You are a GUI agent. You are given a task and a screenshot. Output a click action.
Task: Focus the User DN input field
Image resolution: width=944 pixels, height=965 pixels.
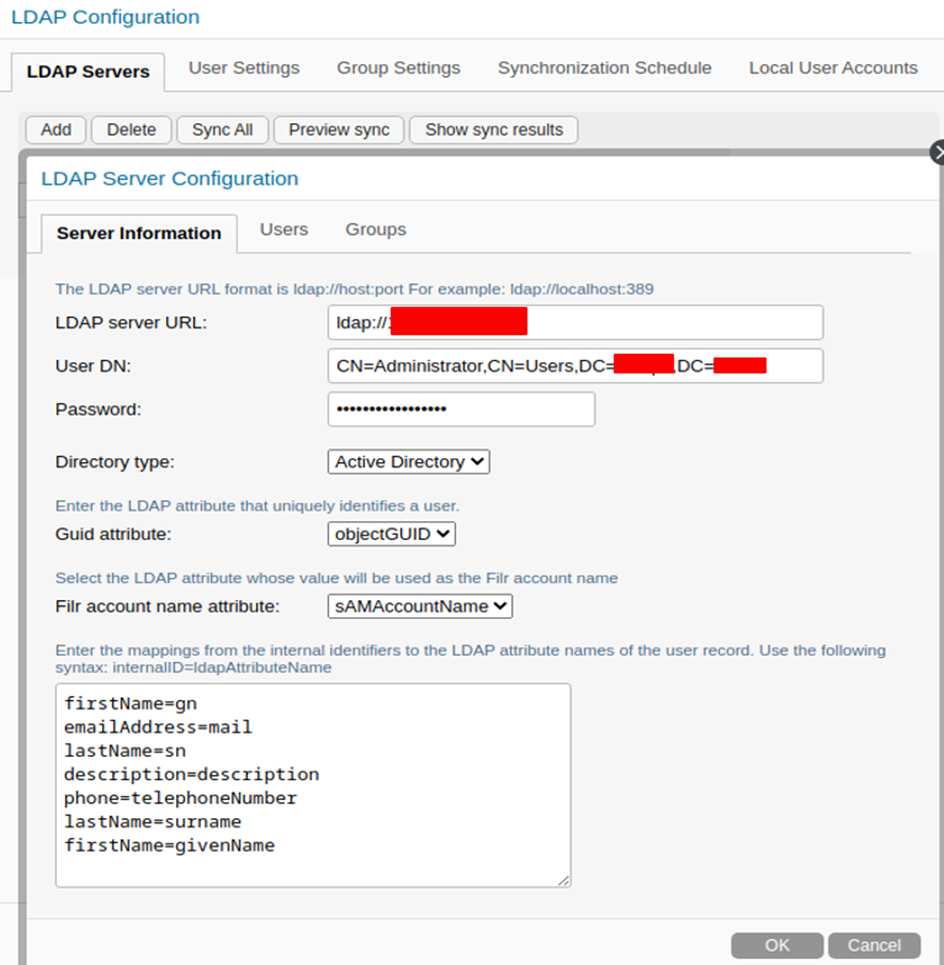(575, 366)
